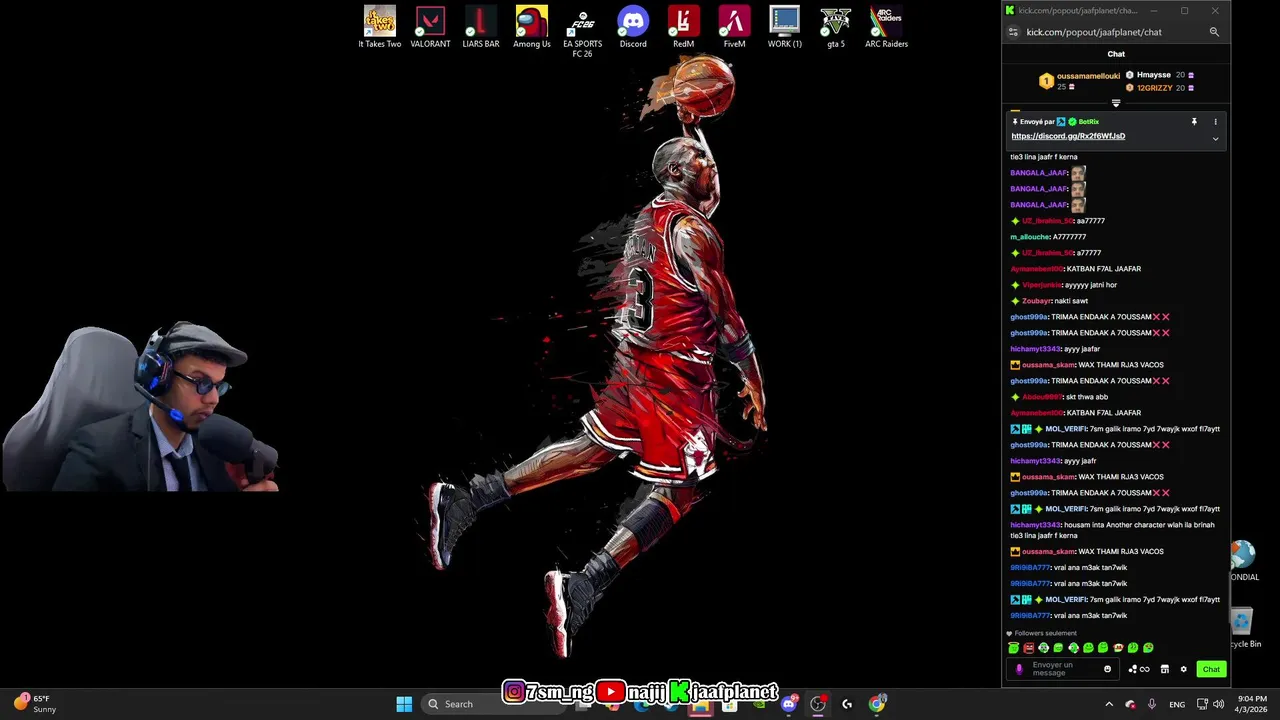Open the ARC Raiders desktop shortcut
The width and height of the screenshot is (1280, 720).
886,27
